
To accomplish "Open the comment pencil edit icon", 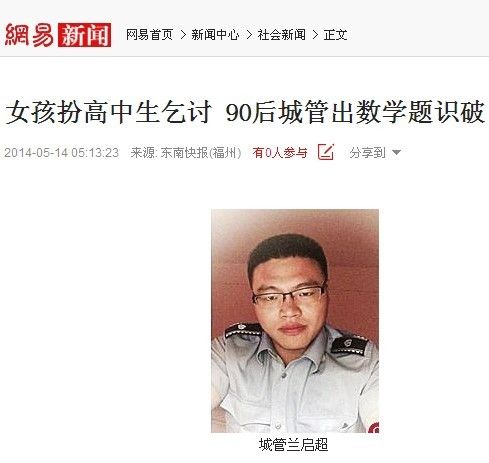I will point(326,152).
